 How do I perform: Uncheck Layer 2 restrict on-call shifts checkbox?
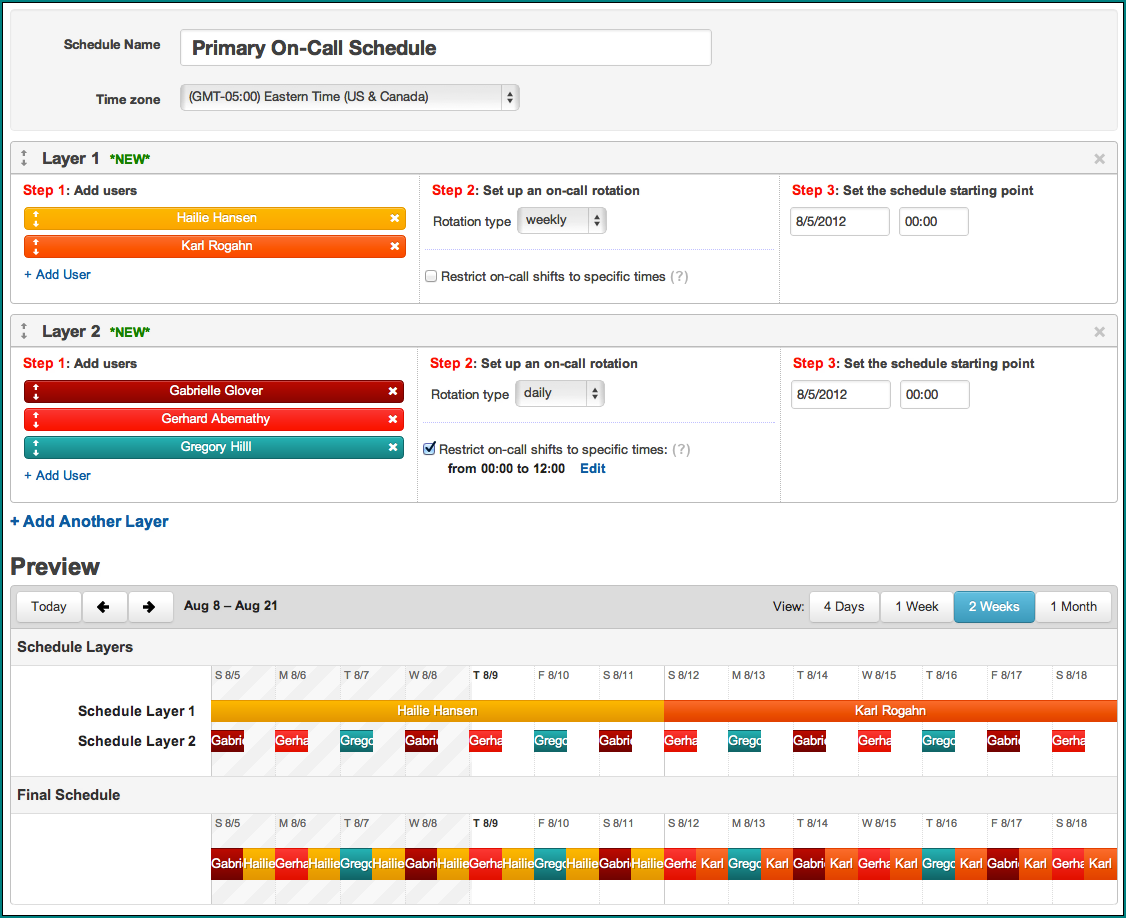(430, 450)
